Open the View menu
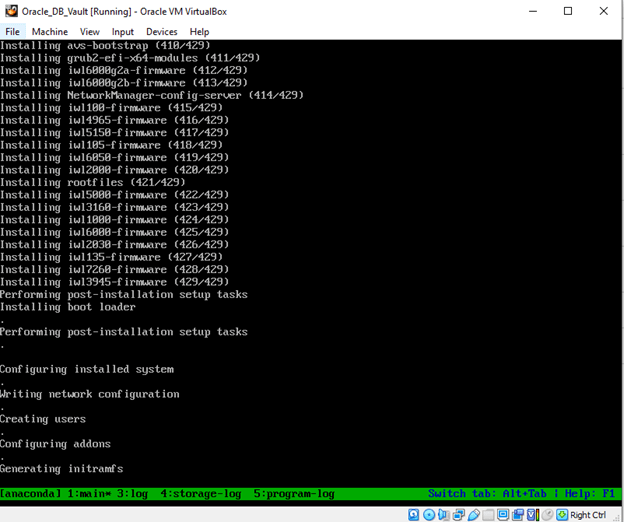The width and height of the screenshot is (624, 522). 90,31
